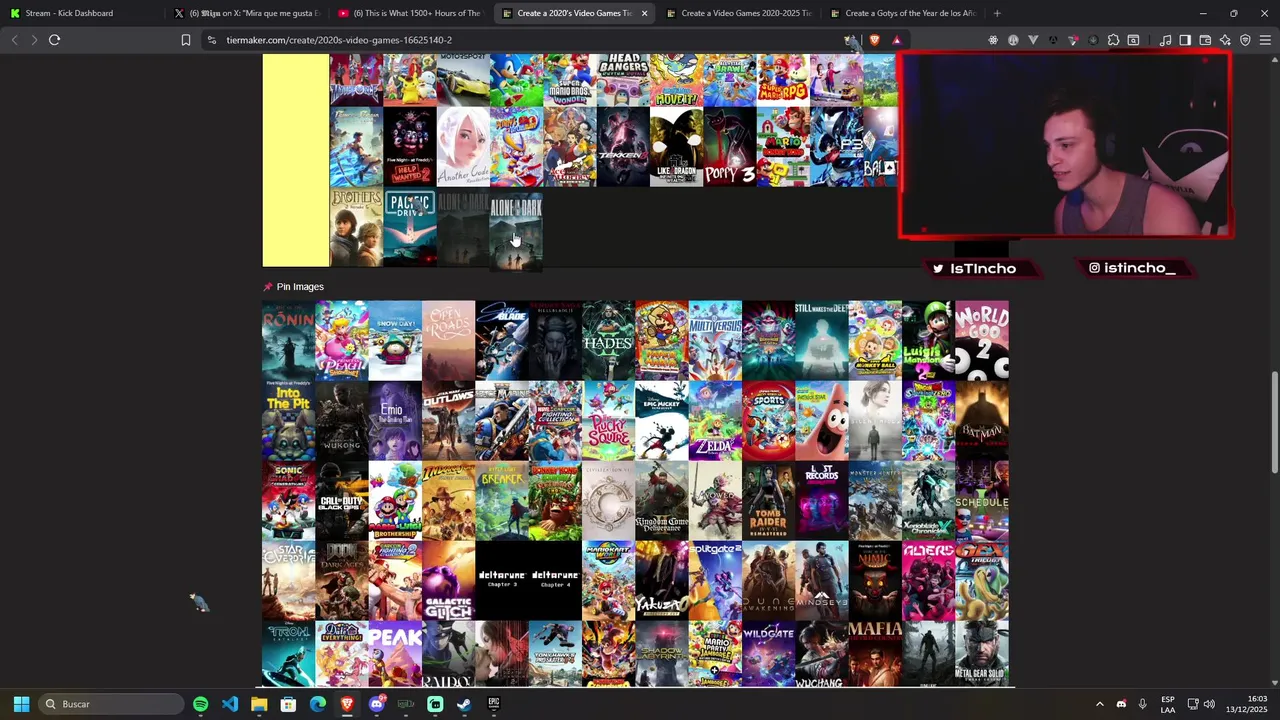Open the Brave Wallet icon

(x=1205, y=40)
